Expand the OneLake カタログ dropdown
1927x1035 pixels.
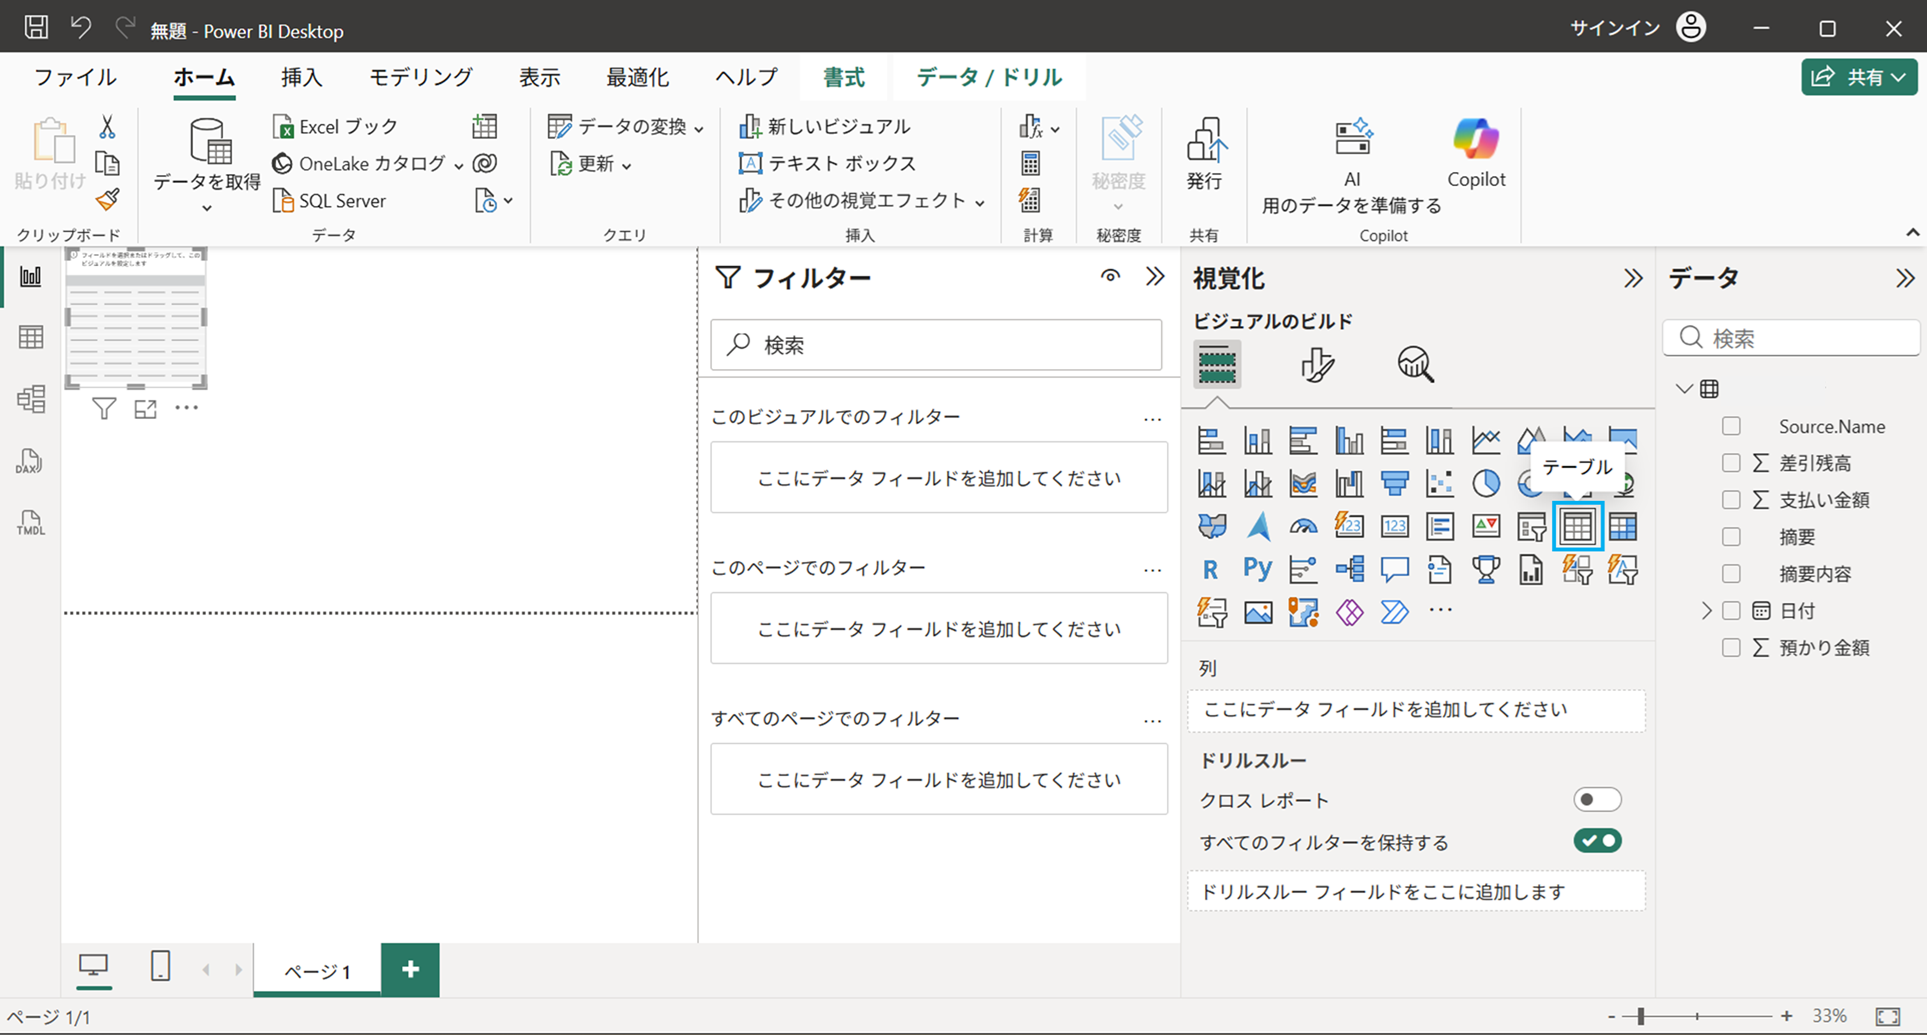pos(458,165)
